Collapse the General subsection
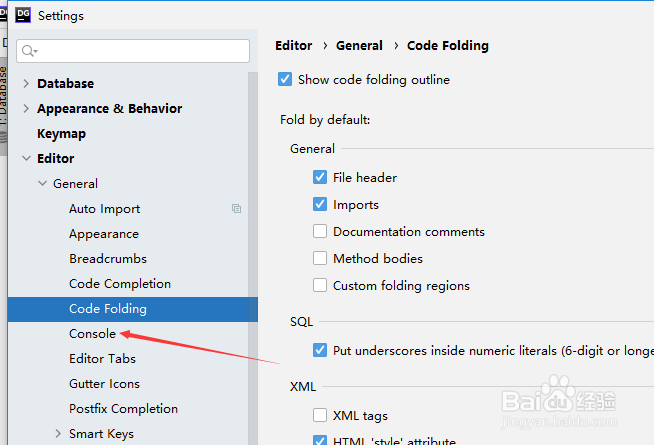 pos(42,184)
